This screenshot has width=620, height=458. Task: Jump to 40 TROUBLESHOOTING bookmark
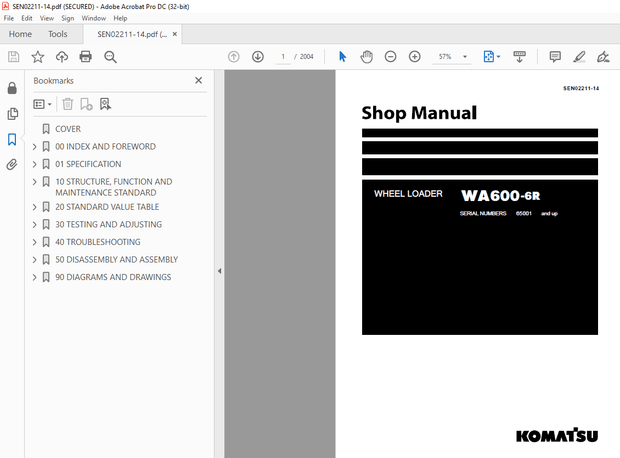(98, 242)
